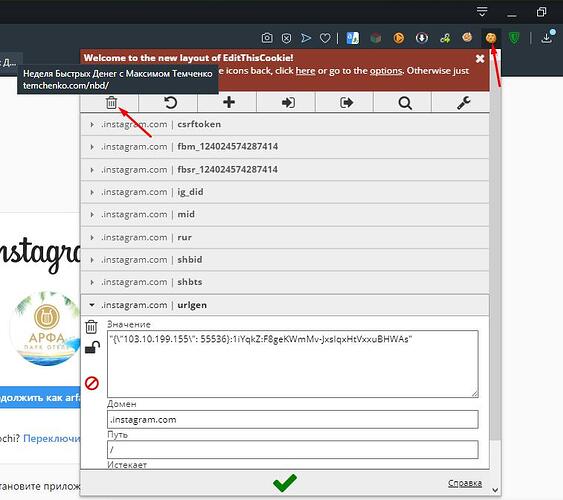Open the orange play button extension
The image size is (563, 500).
(x=399, y=38)
